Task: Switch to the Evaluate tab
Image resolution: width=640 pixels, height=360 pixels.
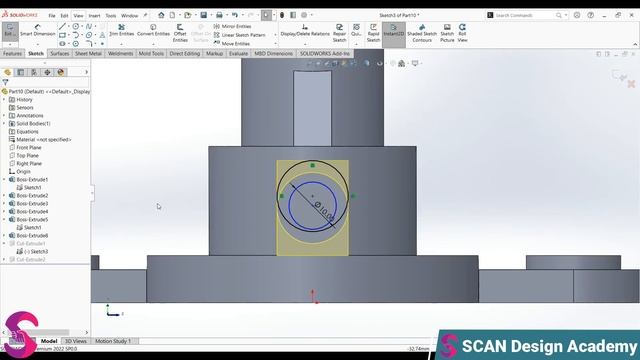Action: click(238, 53)
